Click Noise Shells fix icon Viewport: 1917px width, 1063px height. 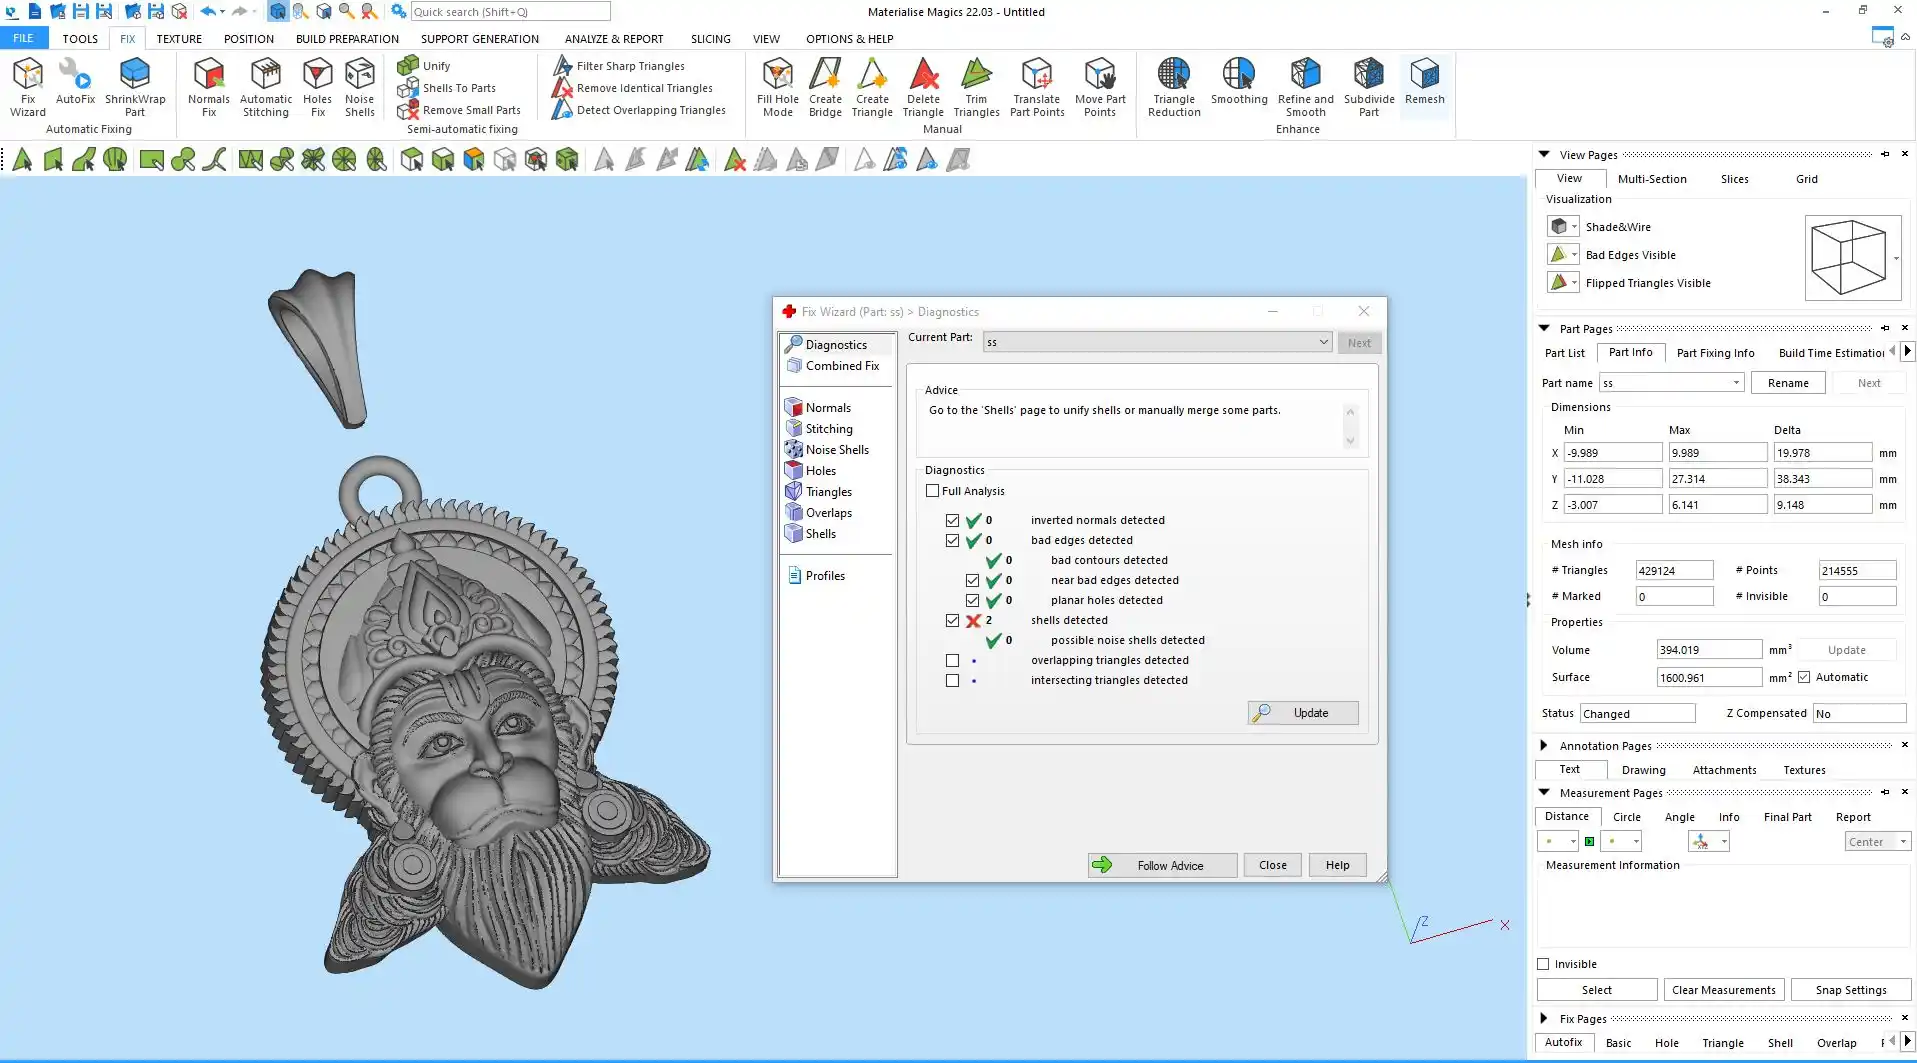(359, 86)
